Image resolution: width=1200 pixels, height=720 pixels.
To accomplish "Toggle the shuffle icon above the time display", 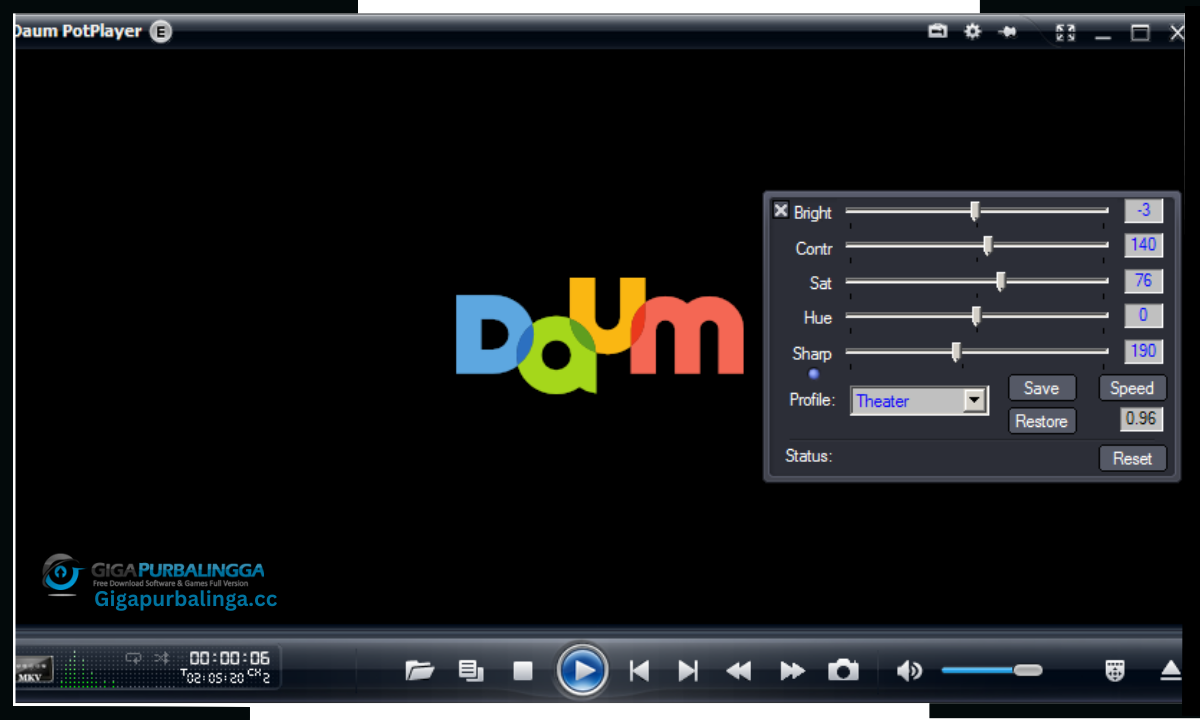I will coord(162,657).
